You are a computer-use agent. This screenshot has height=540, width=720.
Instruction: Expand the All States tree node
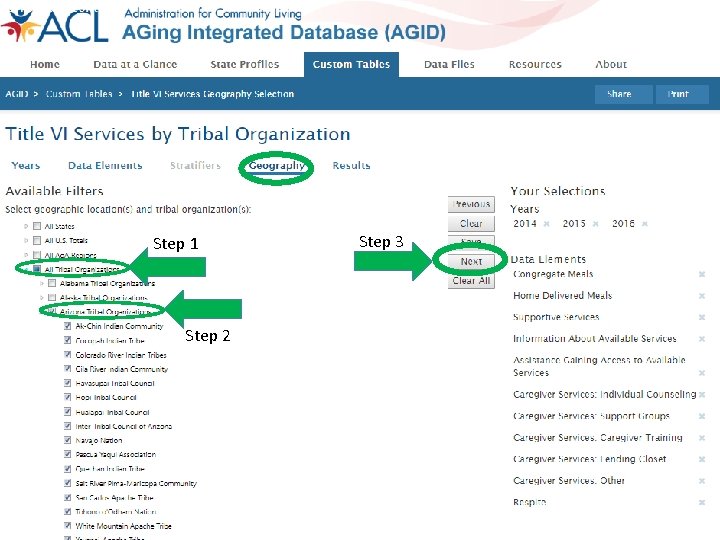(x=26, y=226)
